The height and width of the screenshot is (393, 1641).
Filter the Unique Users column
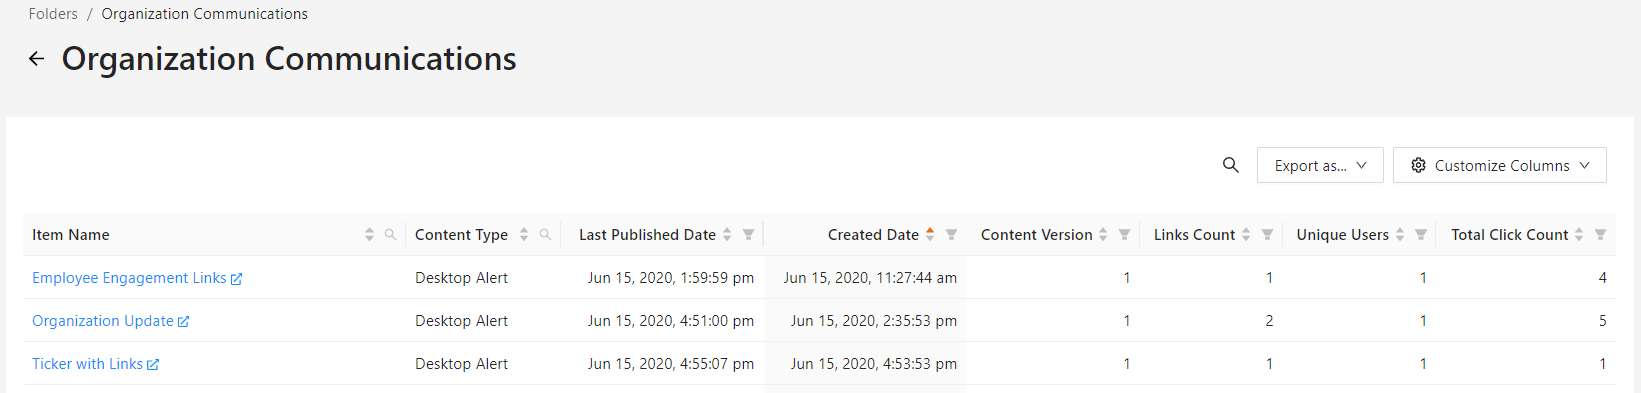click(x=1421, y=234)
